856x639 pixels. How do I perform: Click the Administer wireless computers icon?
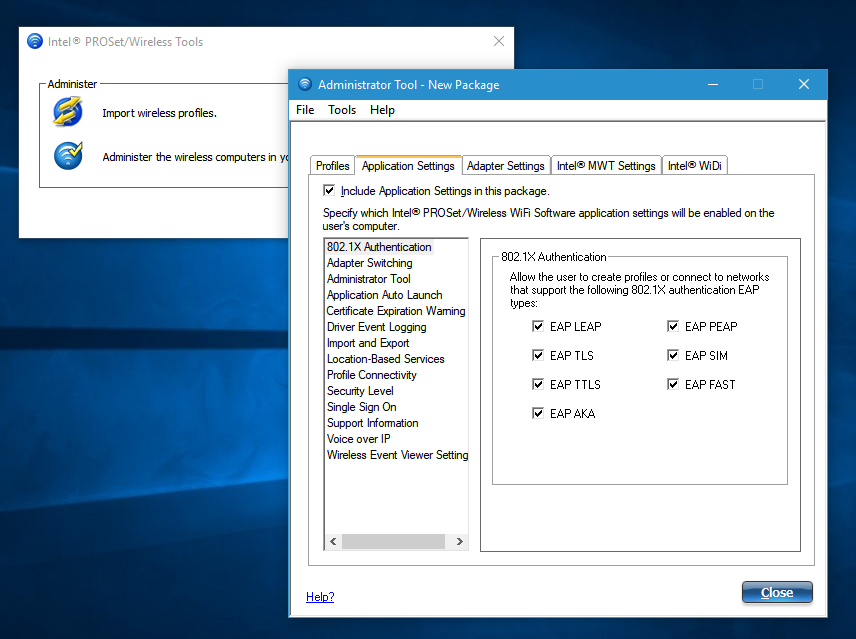pyautogui.click(x=68, y=156)
